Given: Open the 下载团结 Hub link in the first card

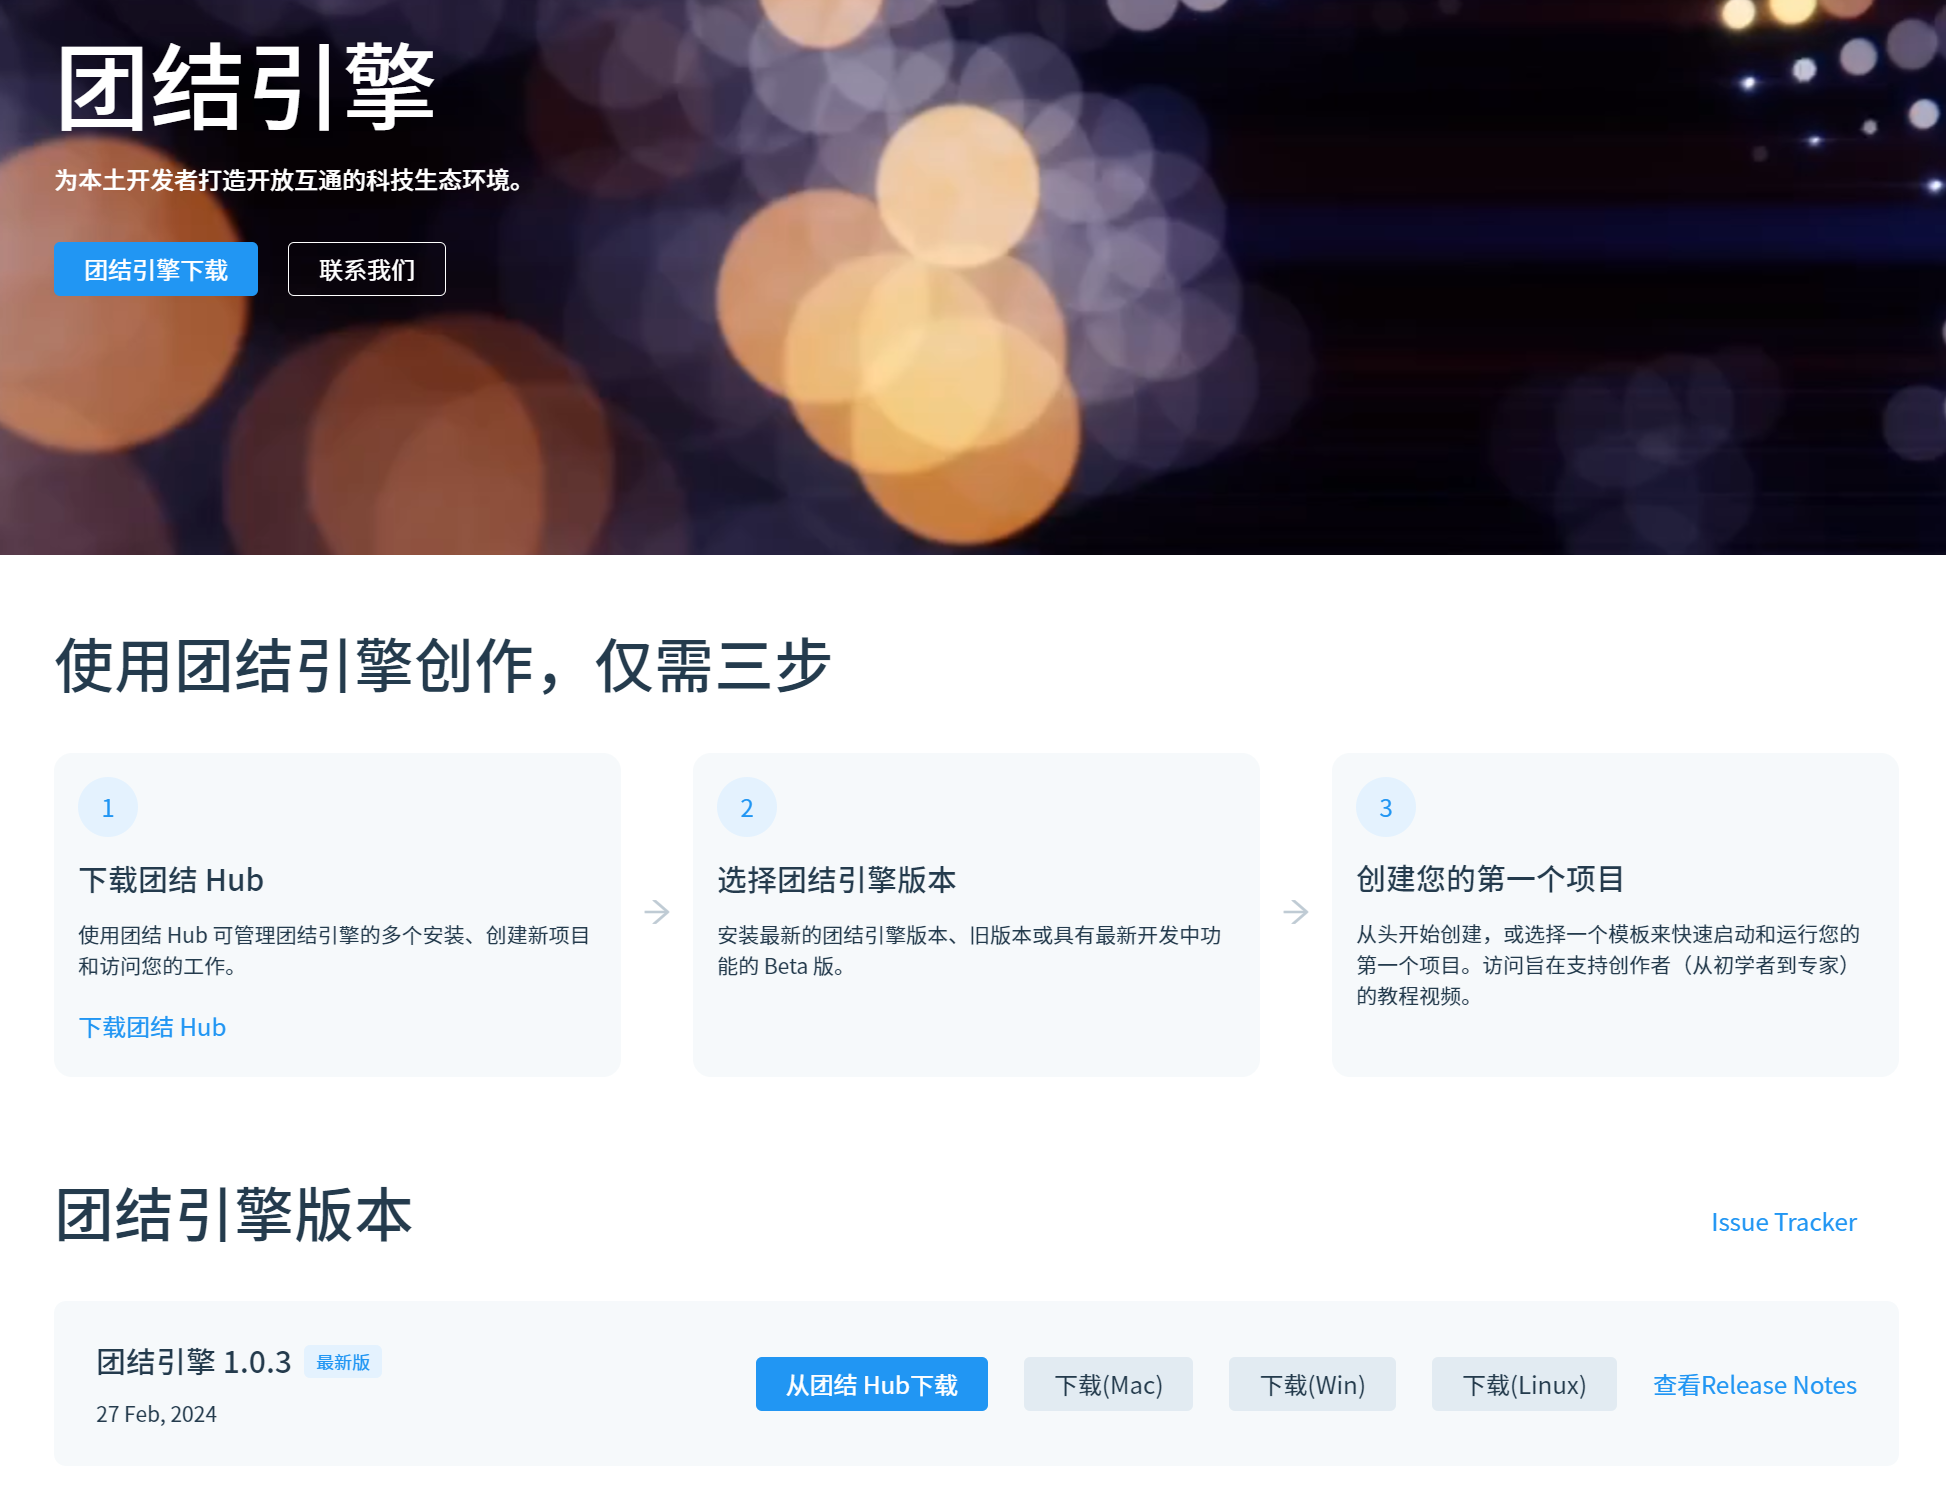Looking at the screenshot, I should coord(152,1027).
